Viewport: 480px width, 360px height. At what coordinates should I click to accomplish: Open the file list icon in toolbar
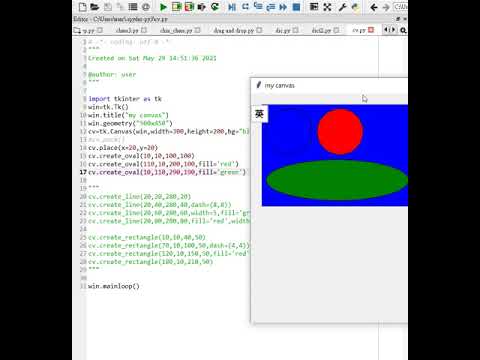(133, 7)
